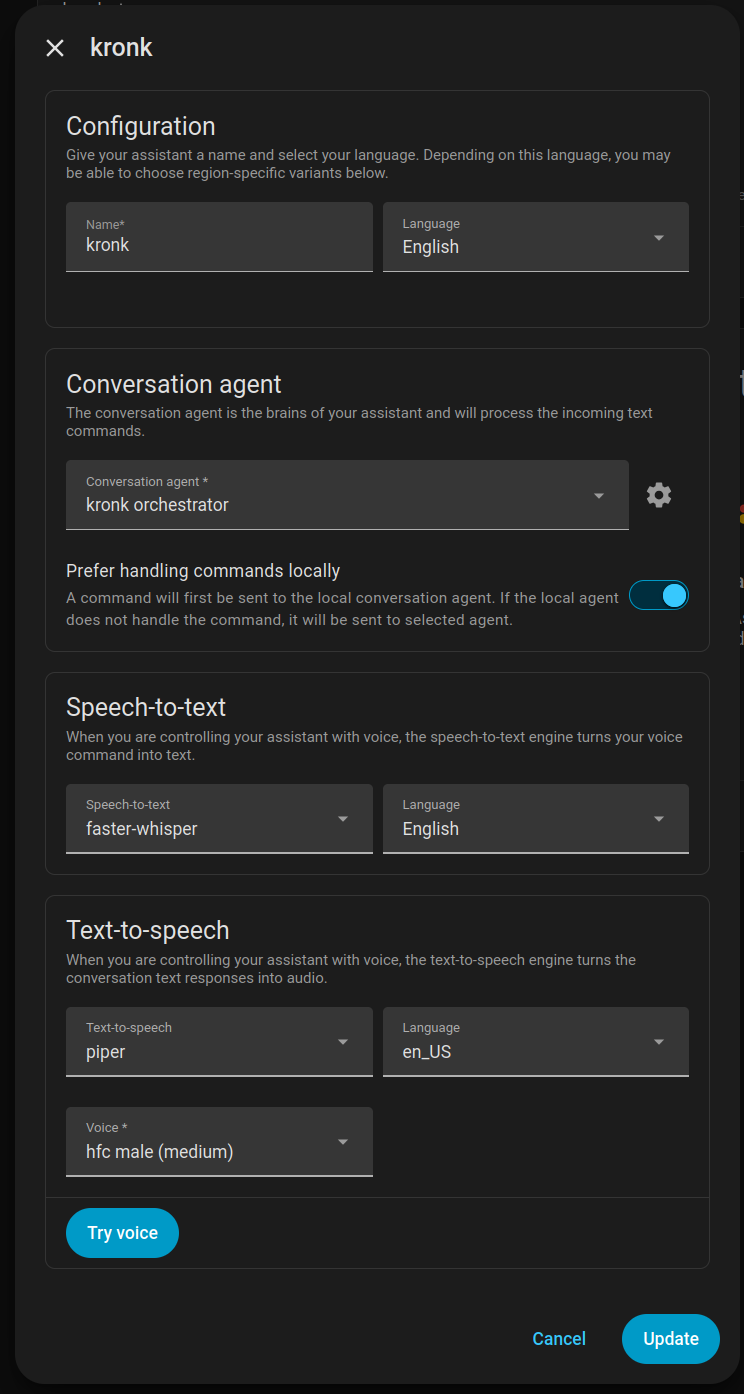This screenshot has width=744, height=1394.
Task: Close the kronk assistant dialog
Action: click(x=55, y=48)
